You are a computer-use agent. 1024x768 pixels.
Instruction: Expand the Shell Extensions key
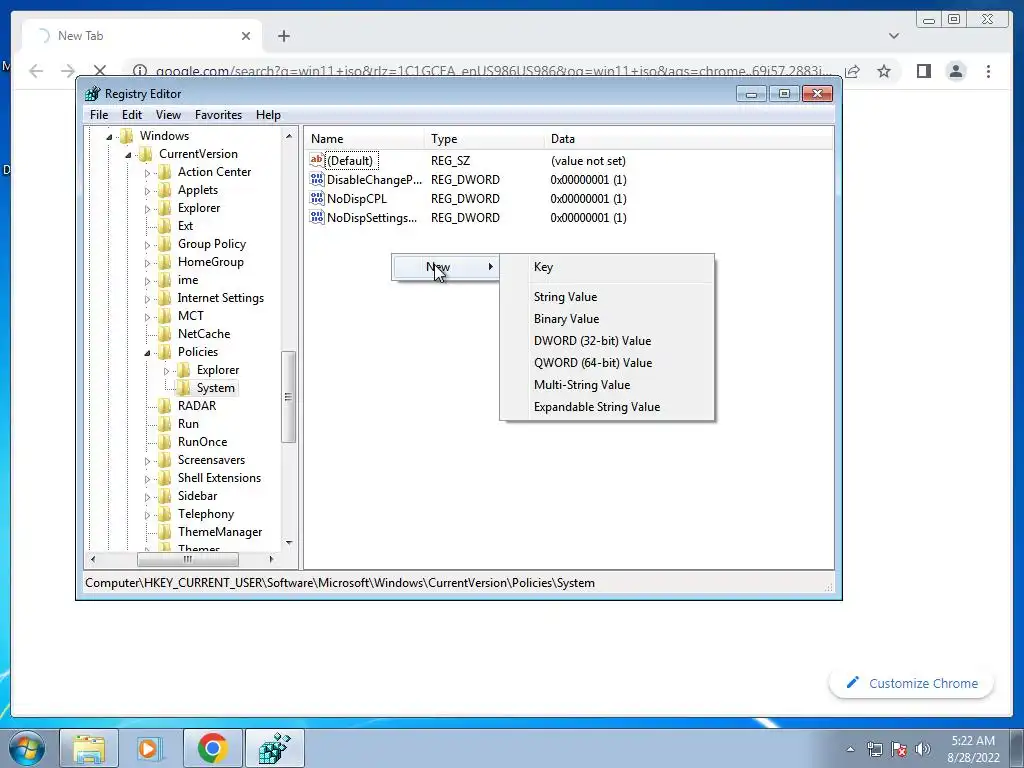[147, 479]
